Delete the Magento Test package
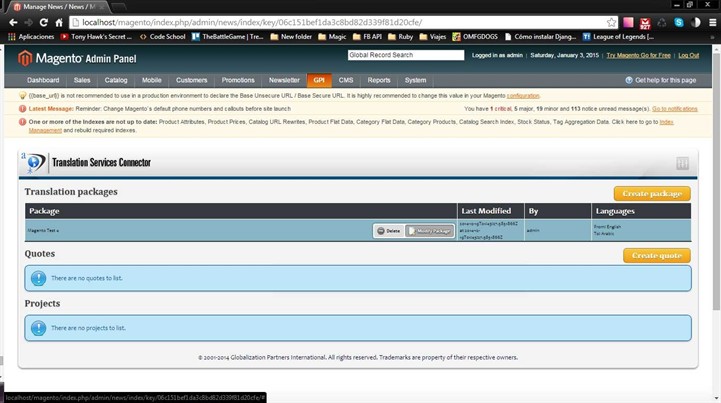The height and width of the screenshot is (403, 721). coord(389,231)
